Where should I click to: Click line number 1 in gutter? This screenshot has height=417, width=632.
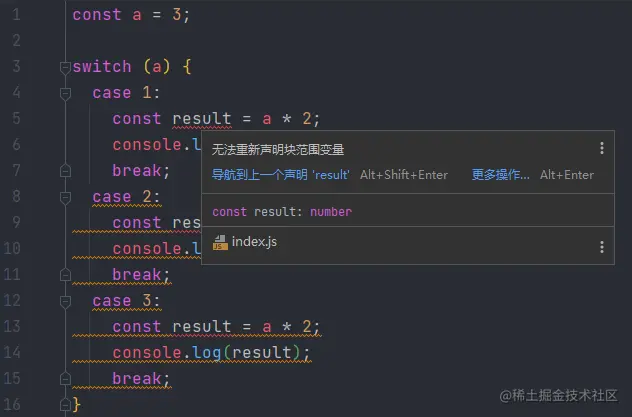16,15
